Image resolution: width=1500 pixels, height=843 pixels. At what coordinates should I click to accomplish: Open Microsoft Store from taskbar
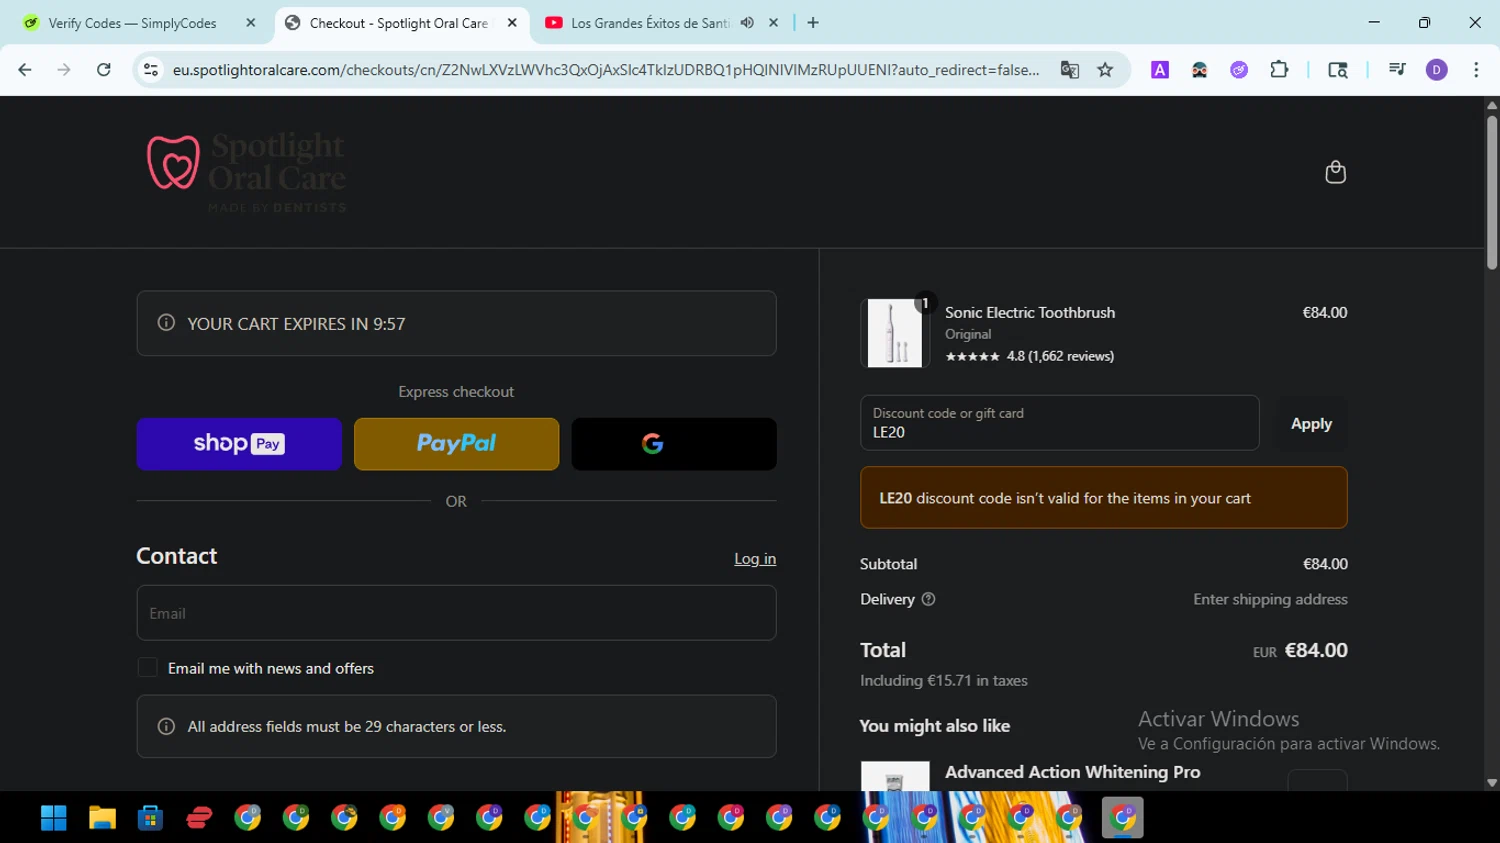150,818
